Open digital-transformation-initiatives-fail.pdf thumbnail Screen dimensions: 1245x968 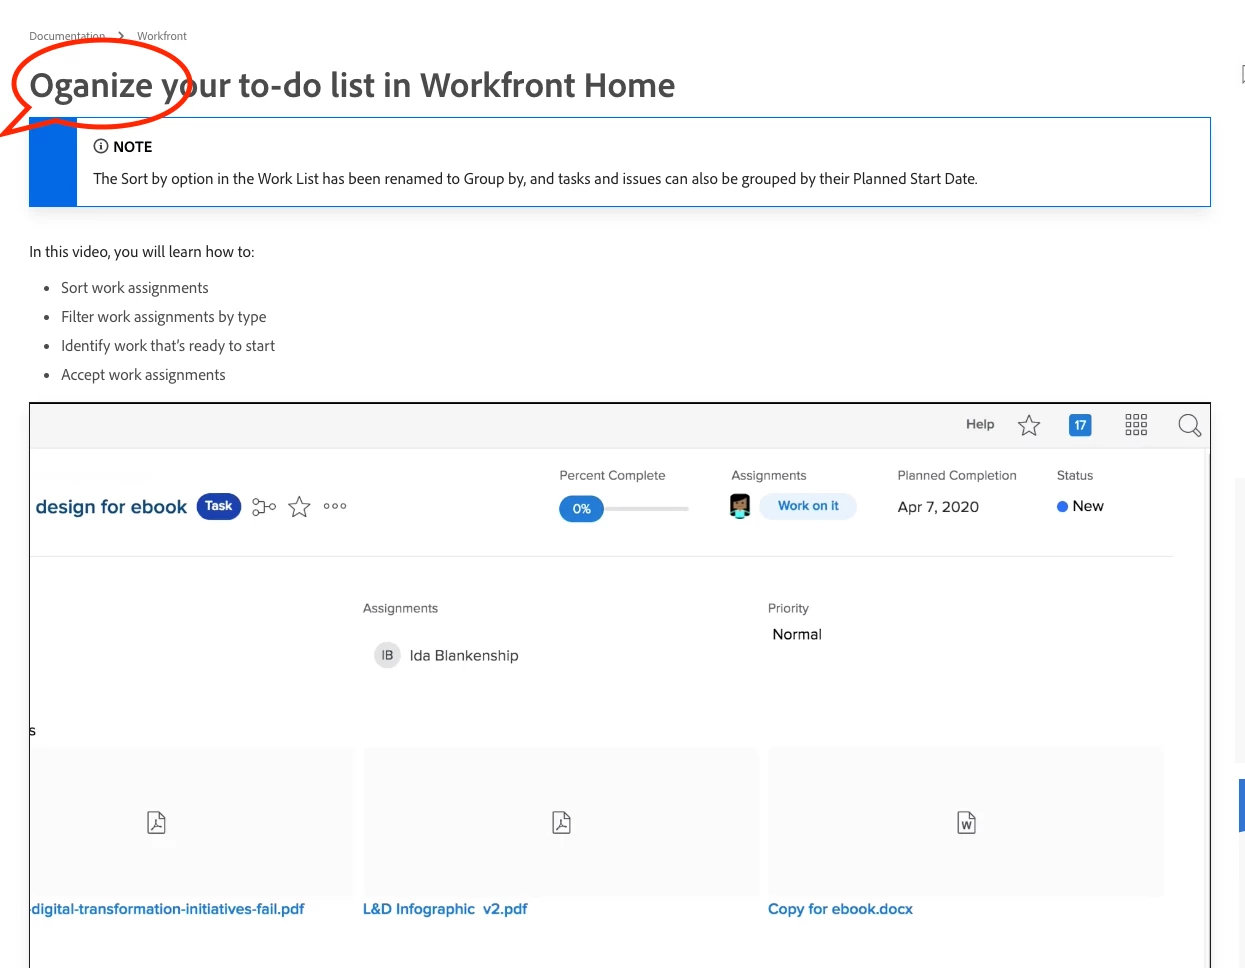192,822
